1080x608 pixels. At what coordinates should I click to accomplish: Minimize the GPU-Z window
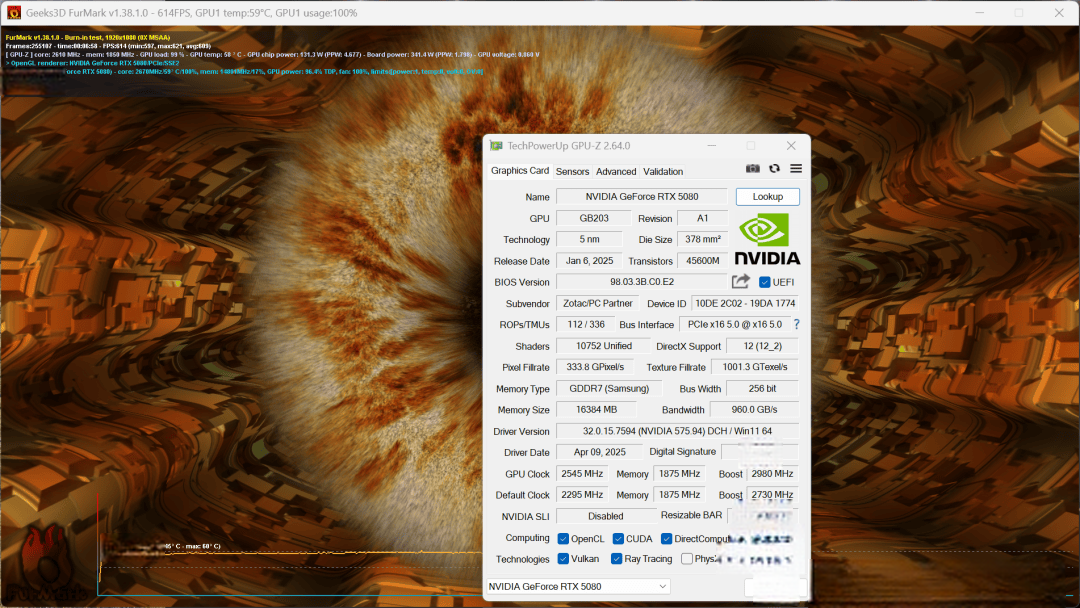(x=712, y=145)
